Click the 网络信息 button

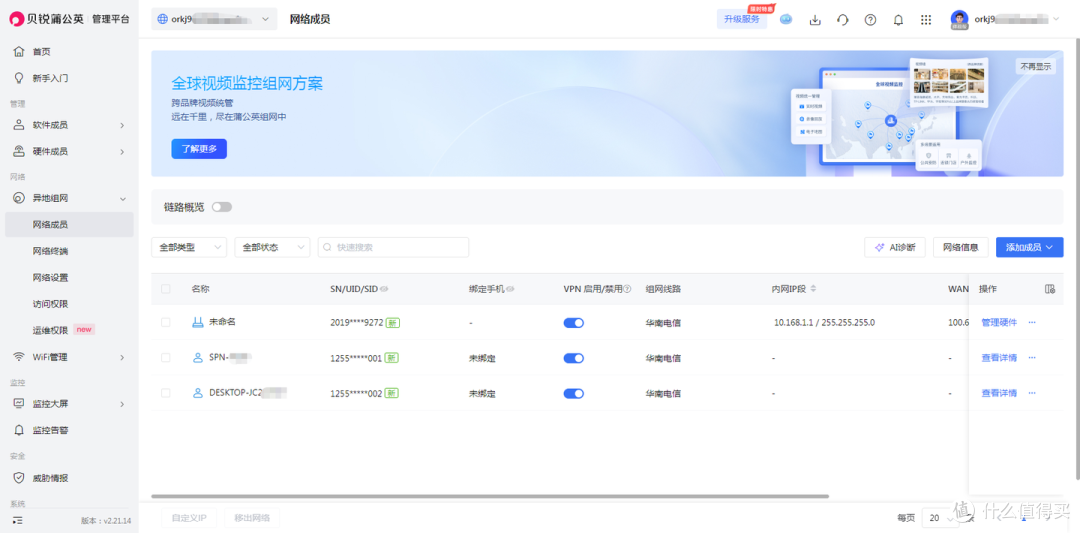[x=961, y=247]
